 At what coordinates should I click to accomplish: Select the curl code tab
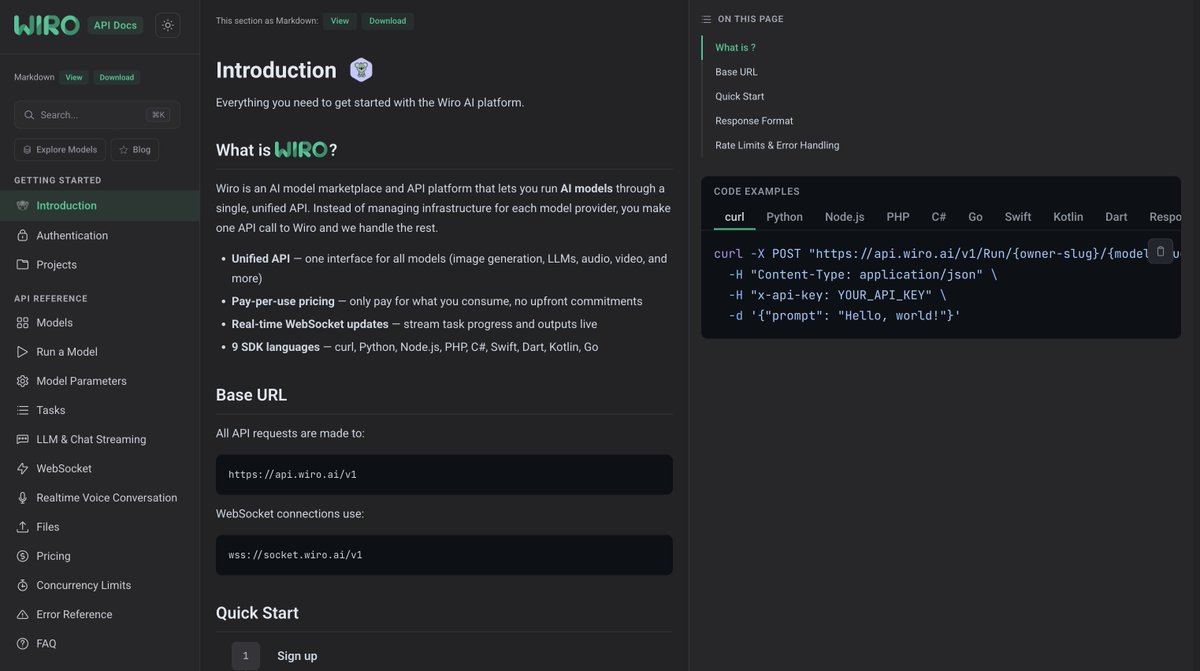point(734,217)
